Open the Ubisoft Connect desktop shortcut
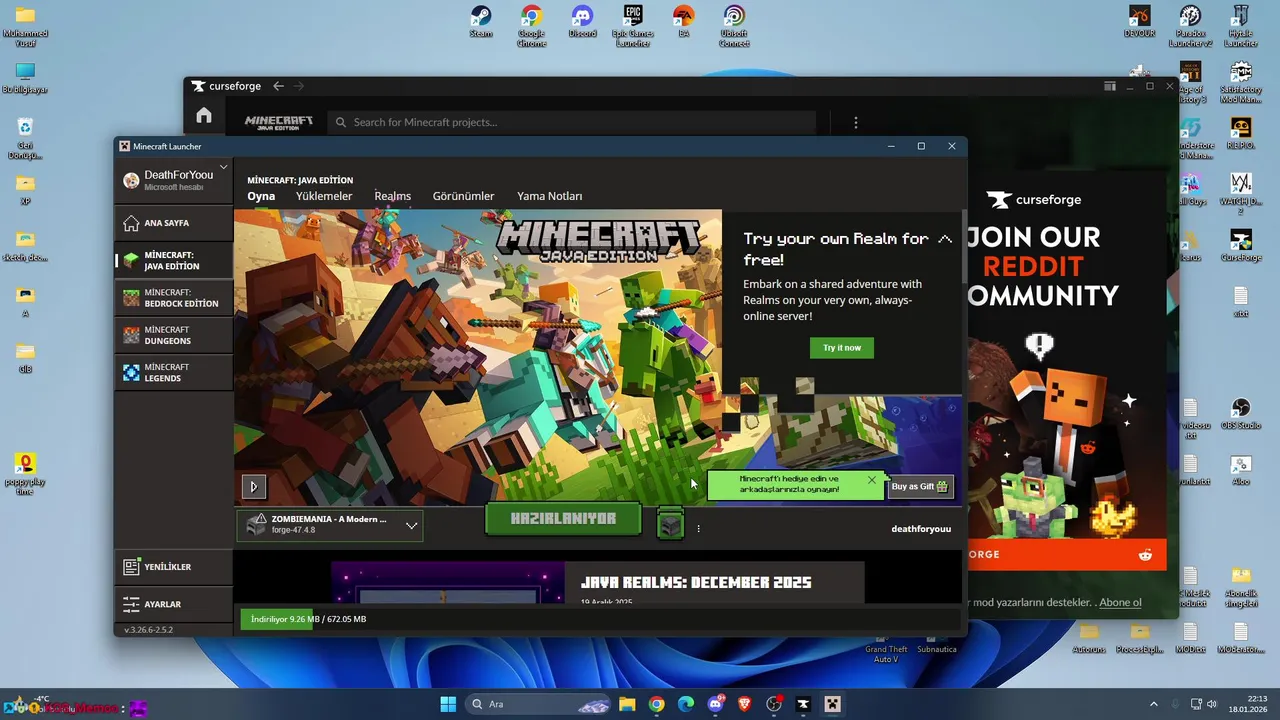Viewport: 1280px width, 720px height. [734, 26]
